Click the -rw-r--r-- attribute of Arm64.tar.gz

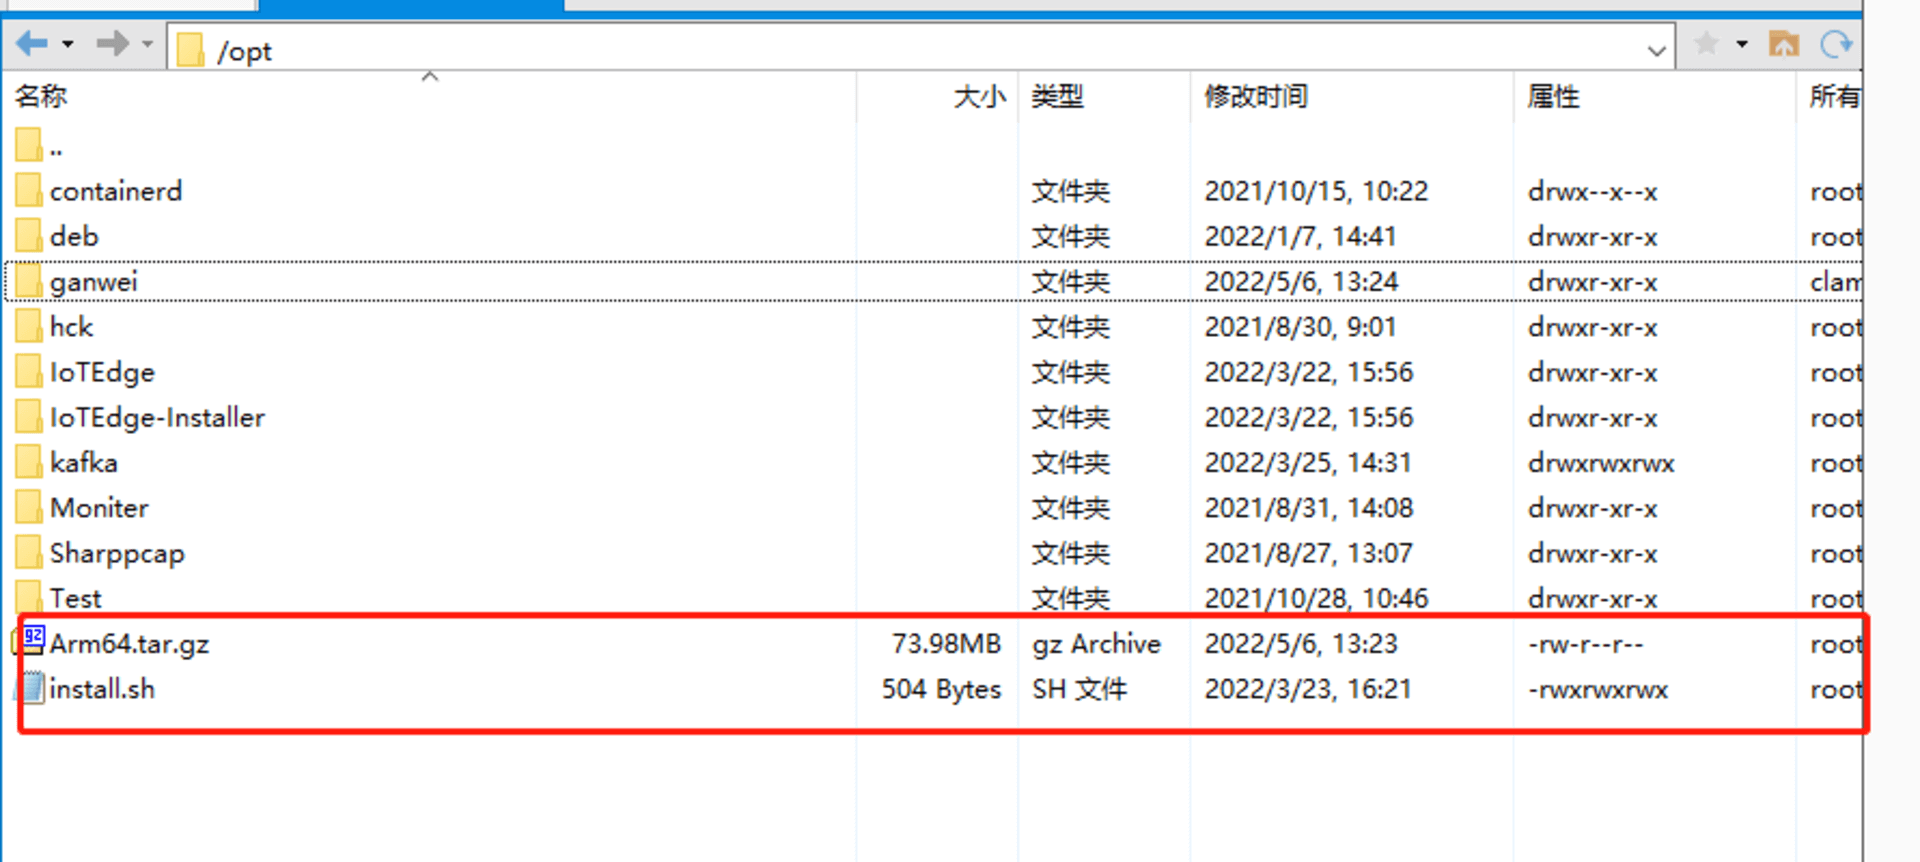pos(1586,644)
